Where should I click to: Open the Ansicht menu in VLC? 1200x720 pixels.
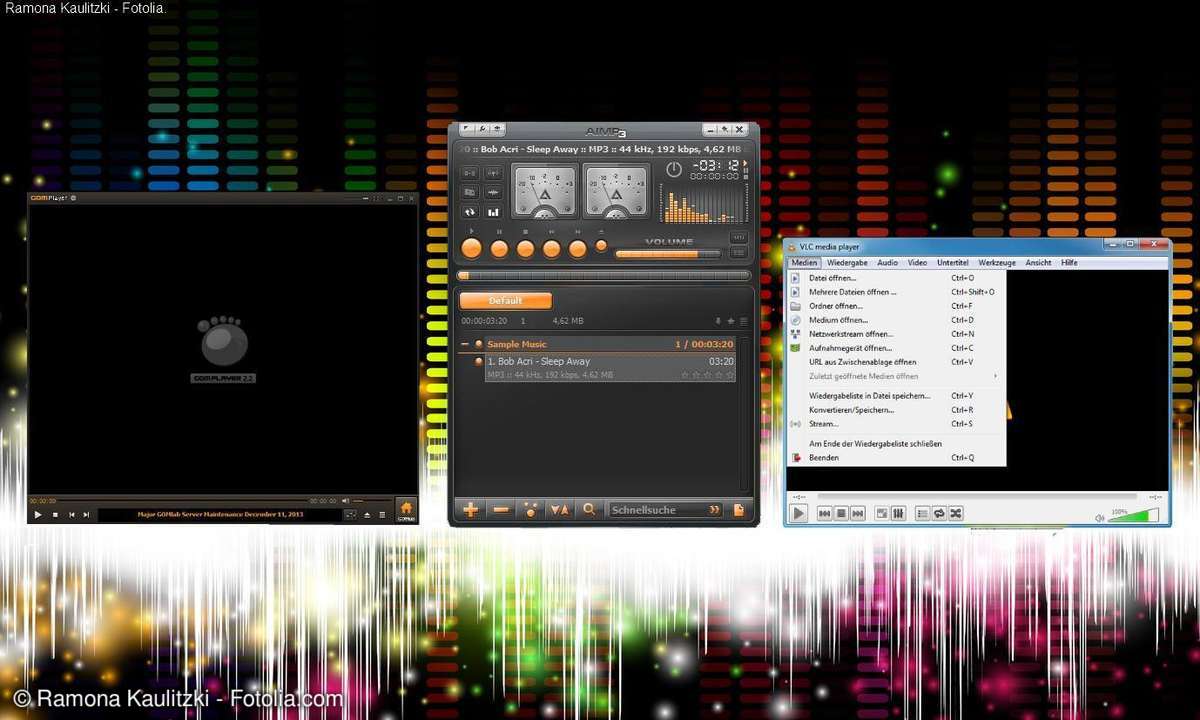(x=1038, y=263)
